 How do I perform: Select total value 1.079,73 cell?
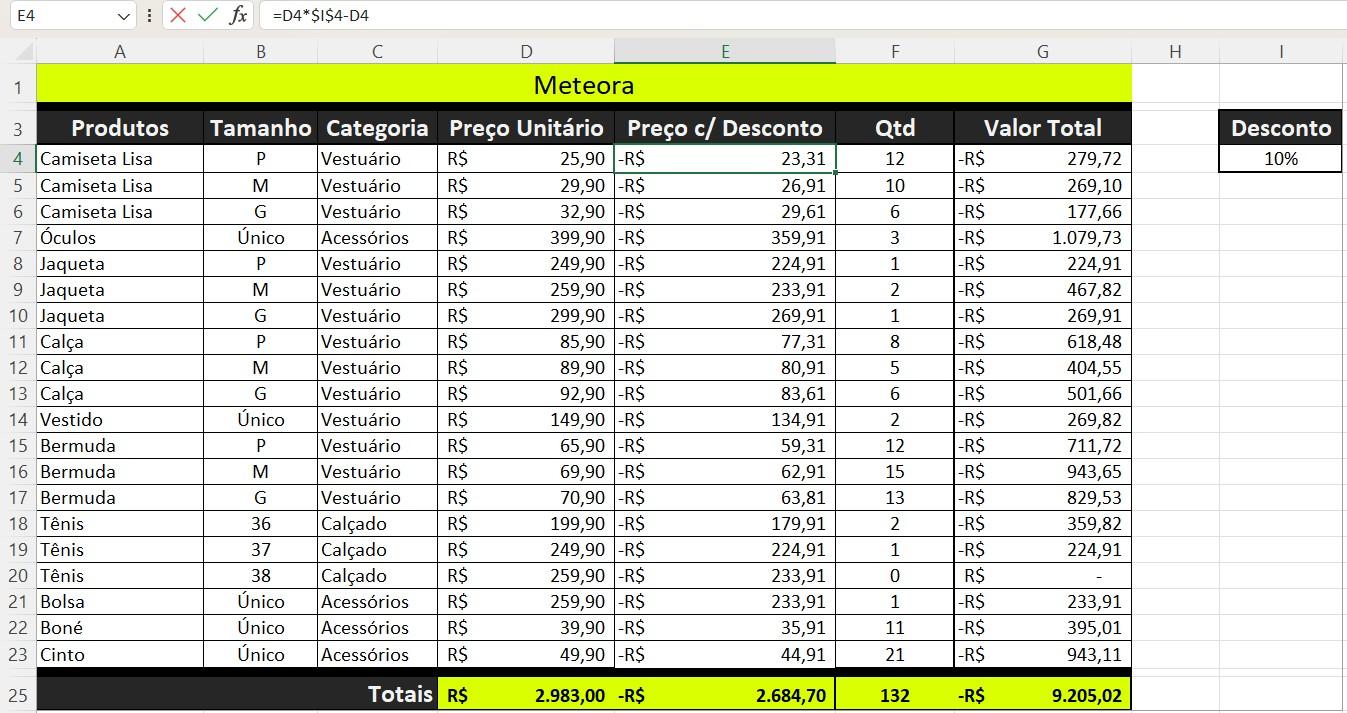tap(1043, 237)
